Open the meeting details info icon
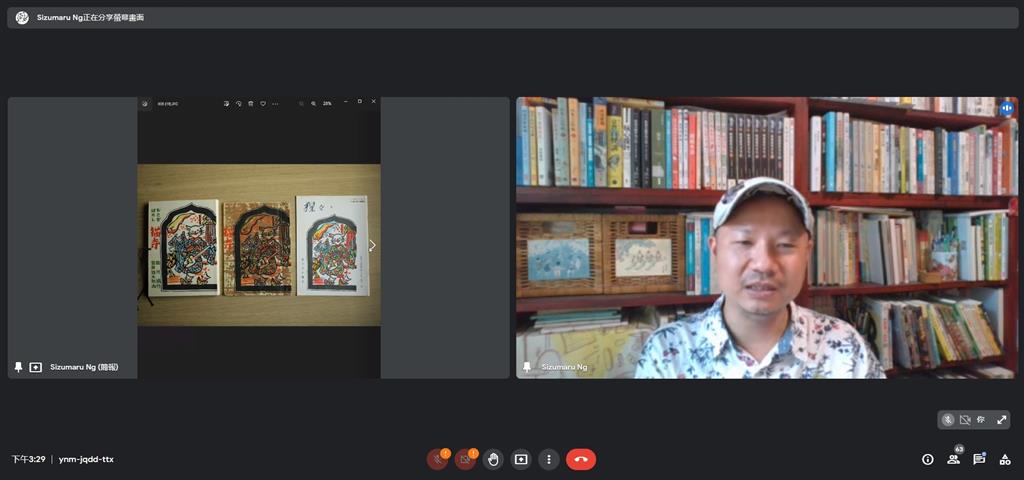 tap(928, 459)
